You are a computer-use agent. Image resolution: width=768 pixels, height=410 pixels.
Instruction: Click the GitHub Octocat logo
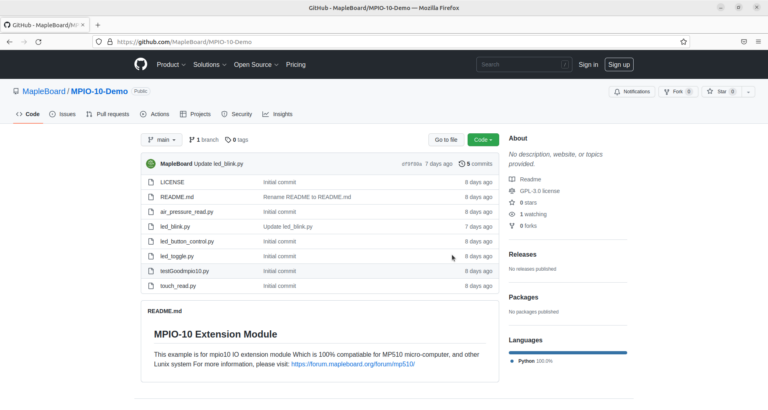(141, 64)
